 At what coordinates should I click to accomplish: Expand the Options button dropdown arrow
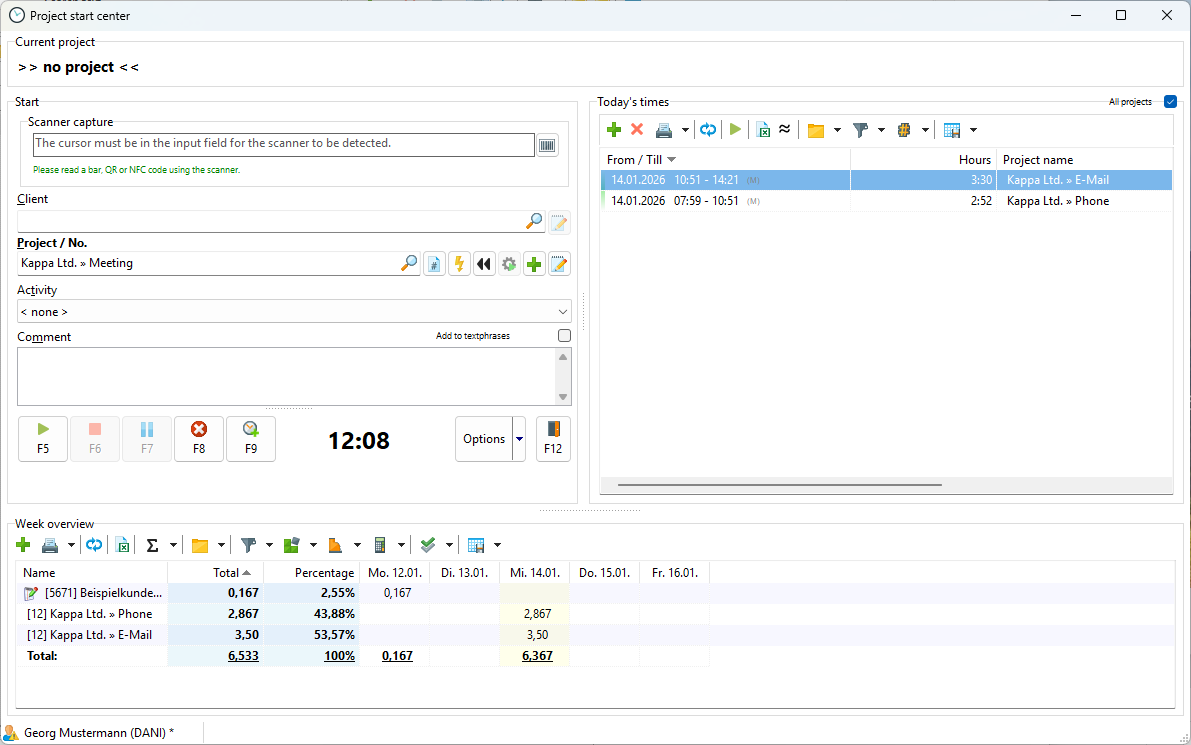pos(519,439)
